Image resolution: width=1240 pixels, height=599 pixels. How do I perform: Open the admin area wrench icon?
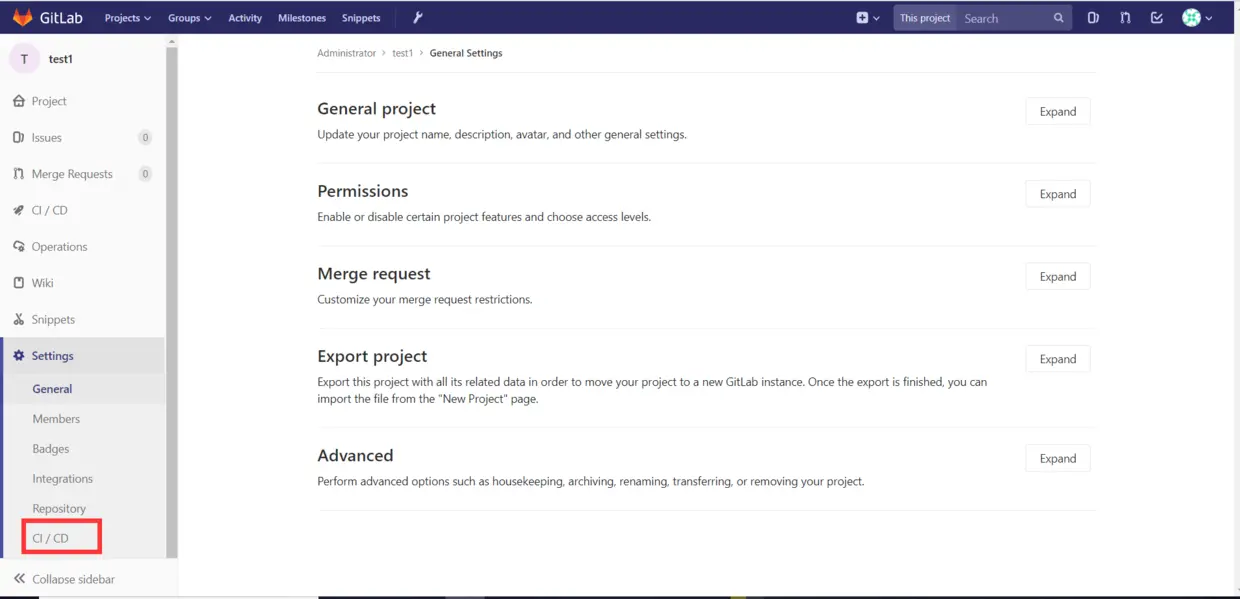point(417,18)
